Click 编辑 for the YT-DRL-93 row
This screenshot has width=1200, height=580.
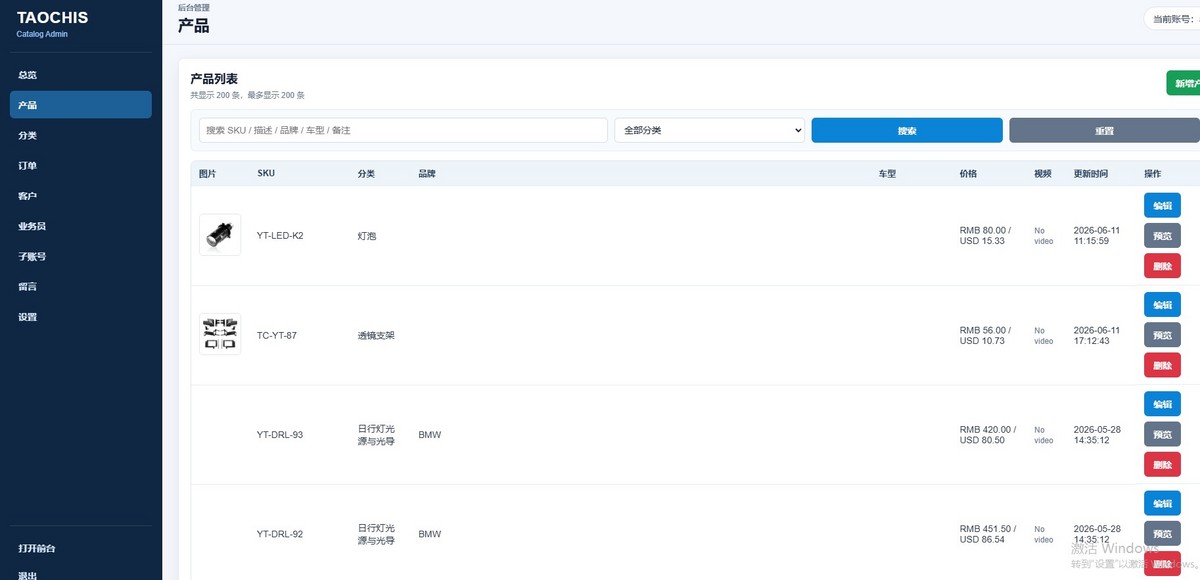pyautogui.click(x=1162, y=404)
